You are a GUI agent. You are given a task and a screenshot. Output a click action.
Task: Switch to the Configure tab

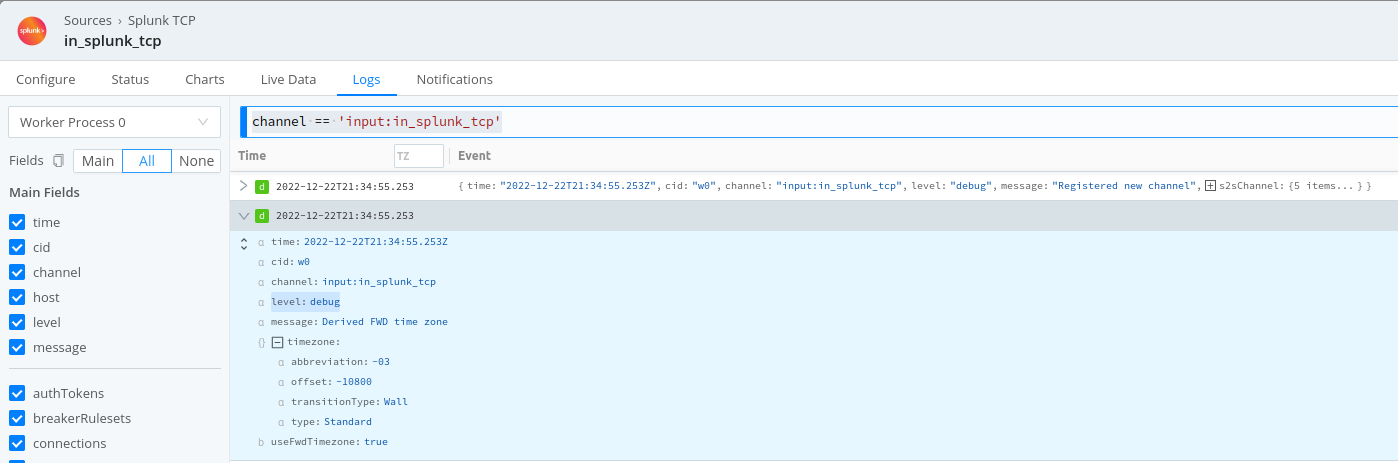(46, 79)
